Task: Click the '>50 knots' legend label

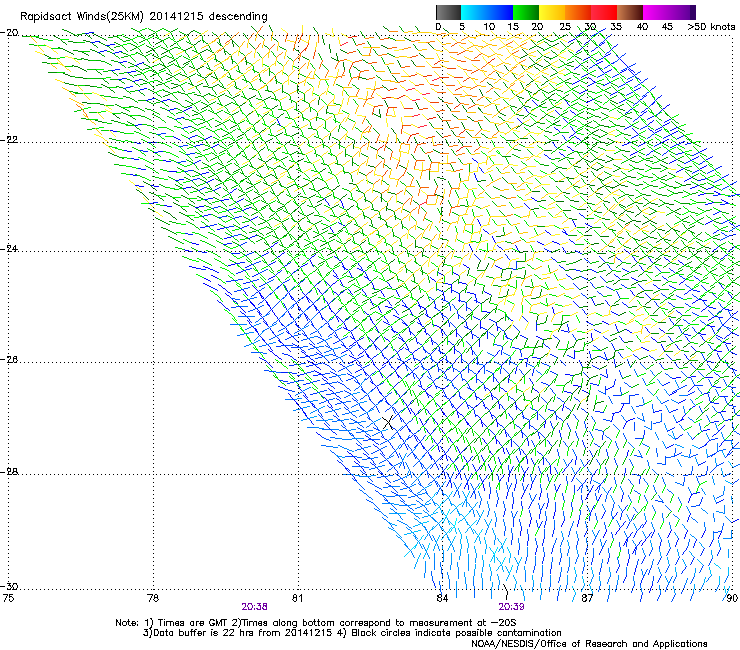Action: tap(711, 27)
